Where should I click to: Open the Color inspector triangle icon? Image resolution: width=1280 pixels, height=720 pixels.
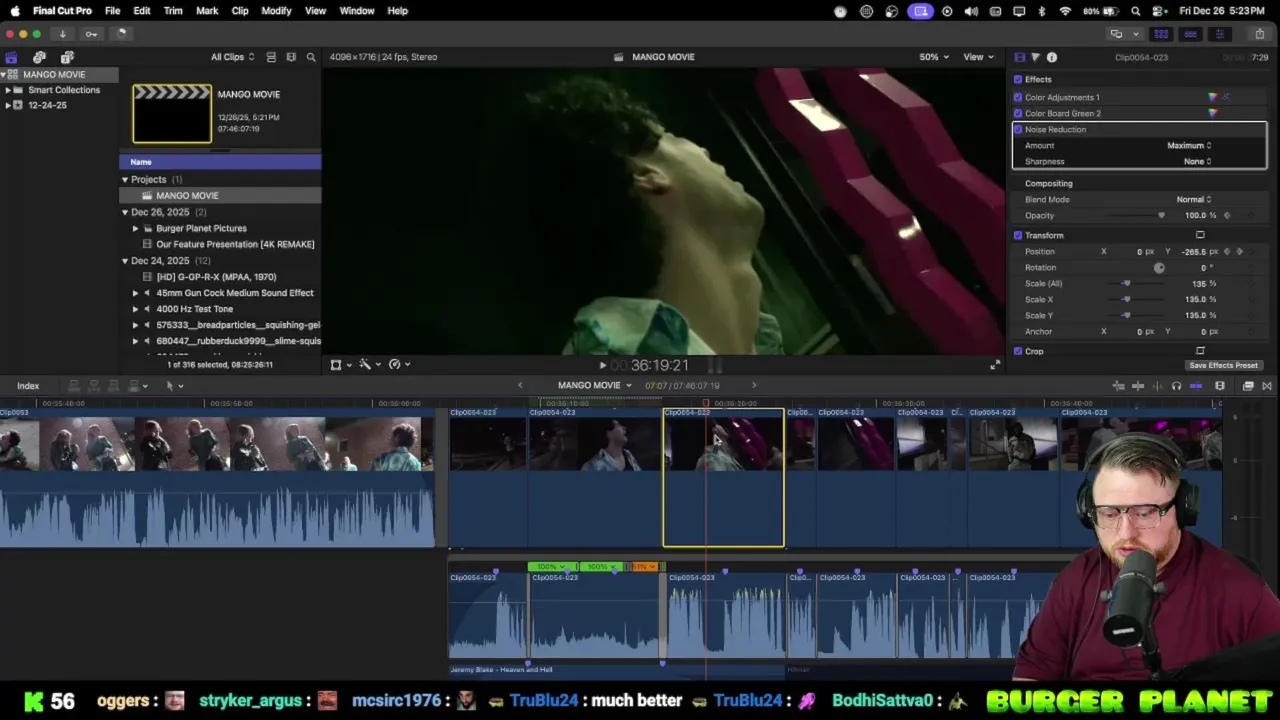pos(1035,57)
